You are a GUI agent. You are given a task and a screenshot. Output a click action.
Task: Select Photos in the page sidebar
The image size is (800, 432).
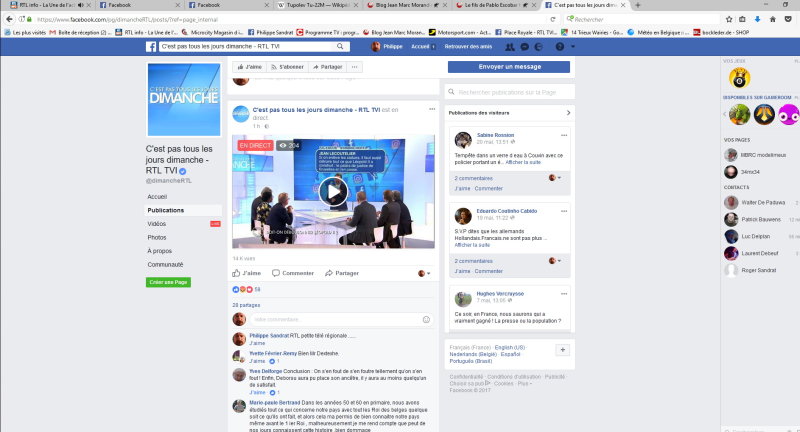click(157, 238)
